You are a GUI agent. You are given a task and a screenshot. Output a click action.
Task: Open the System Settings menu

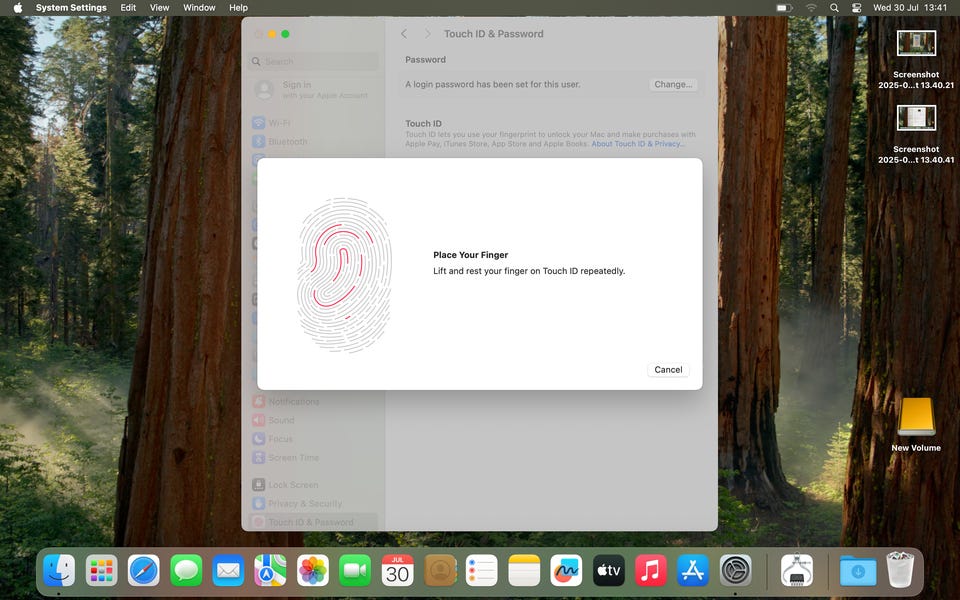pyautogui.click(x=71, y=8)
